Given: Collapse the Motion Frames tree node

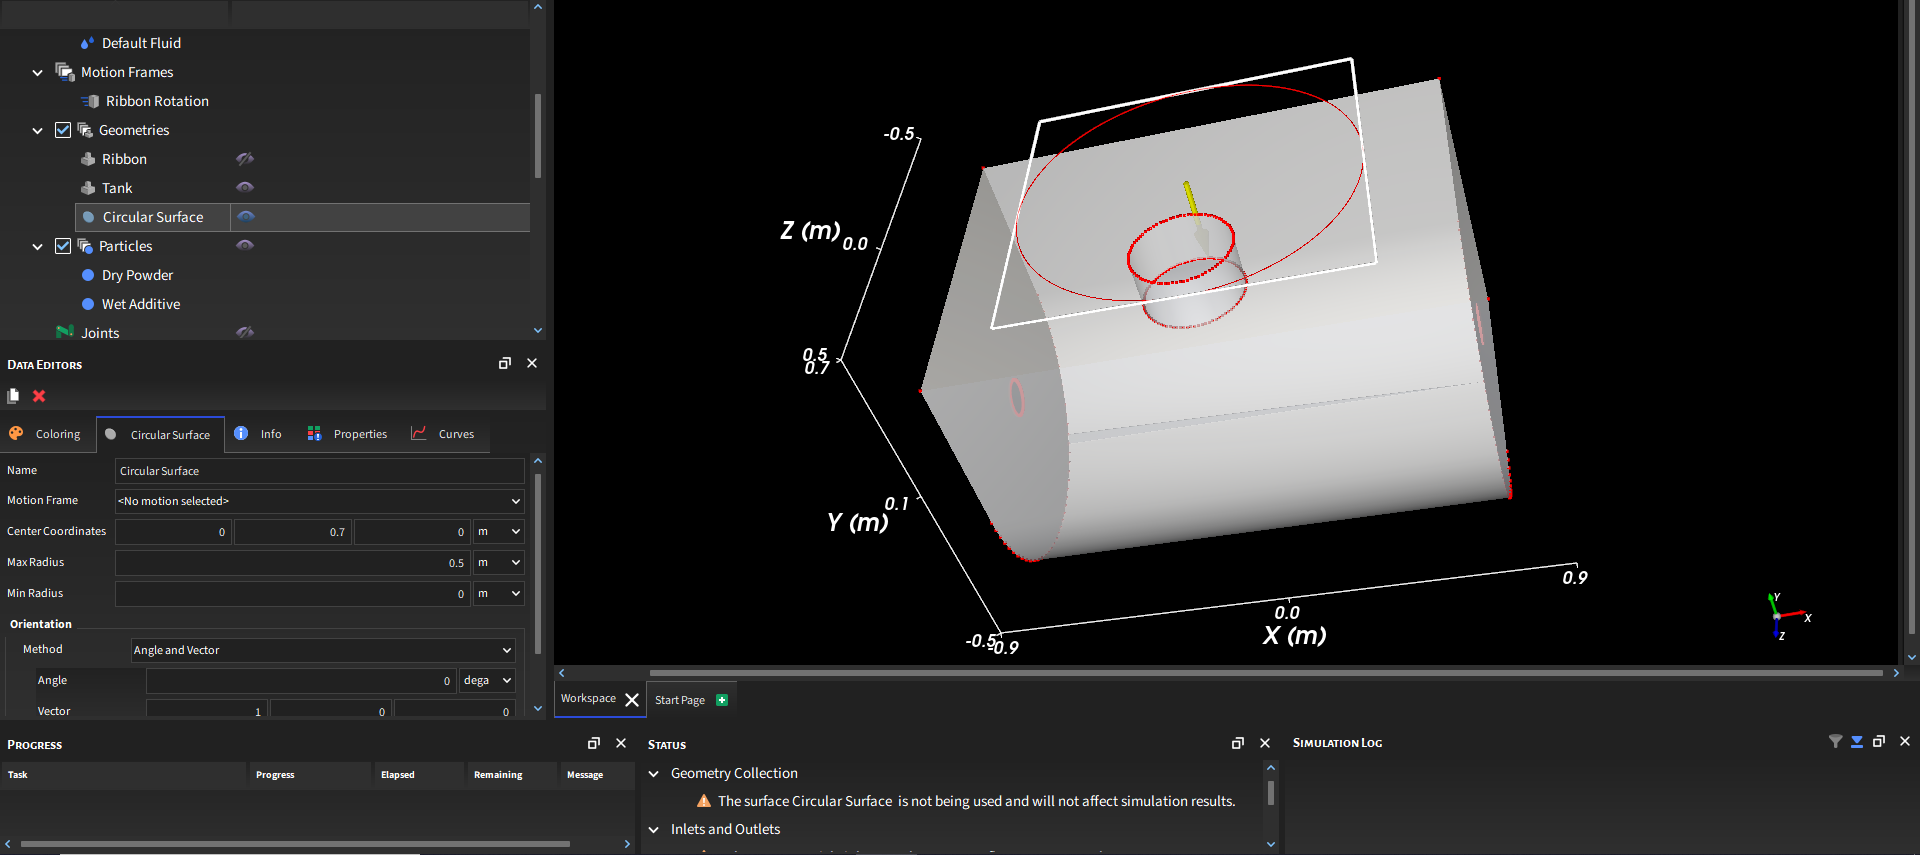Looking at the screenshot, I should [x=37, y=73].
